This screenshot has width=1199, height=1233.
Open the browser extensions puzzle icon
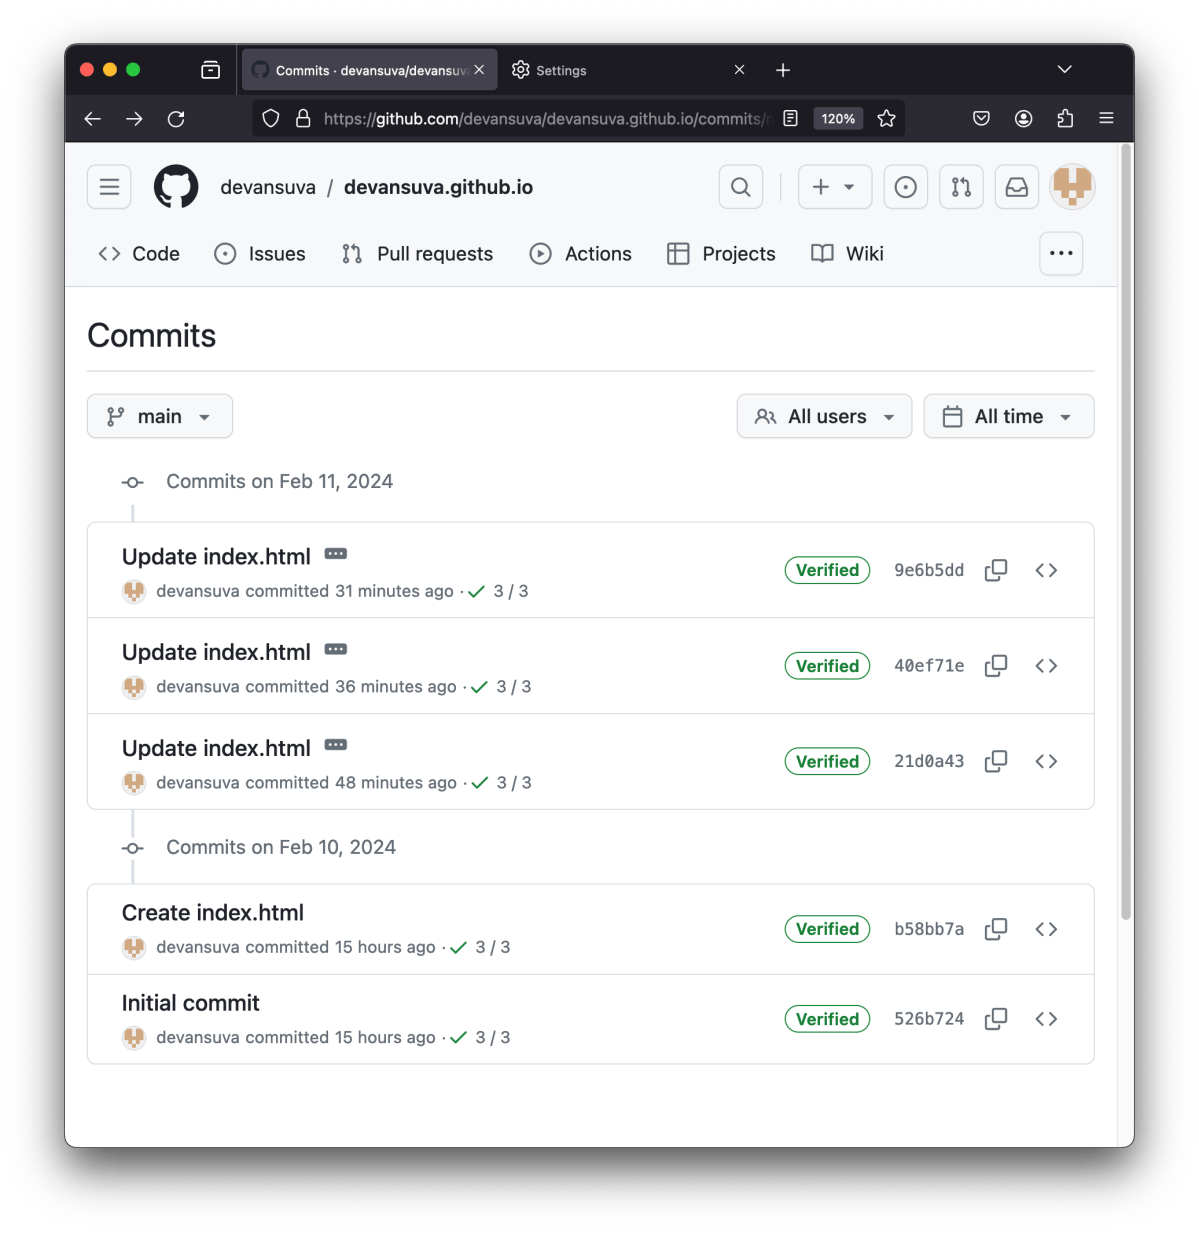[x=1065, y=119]
